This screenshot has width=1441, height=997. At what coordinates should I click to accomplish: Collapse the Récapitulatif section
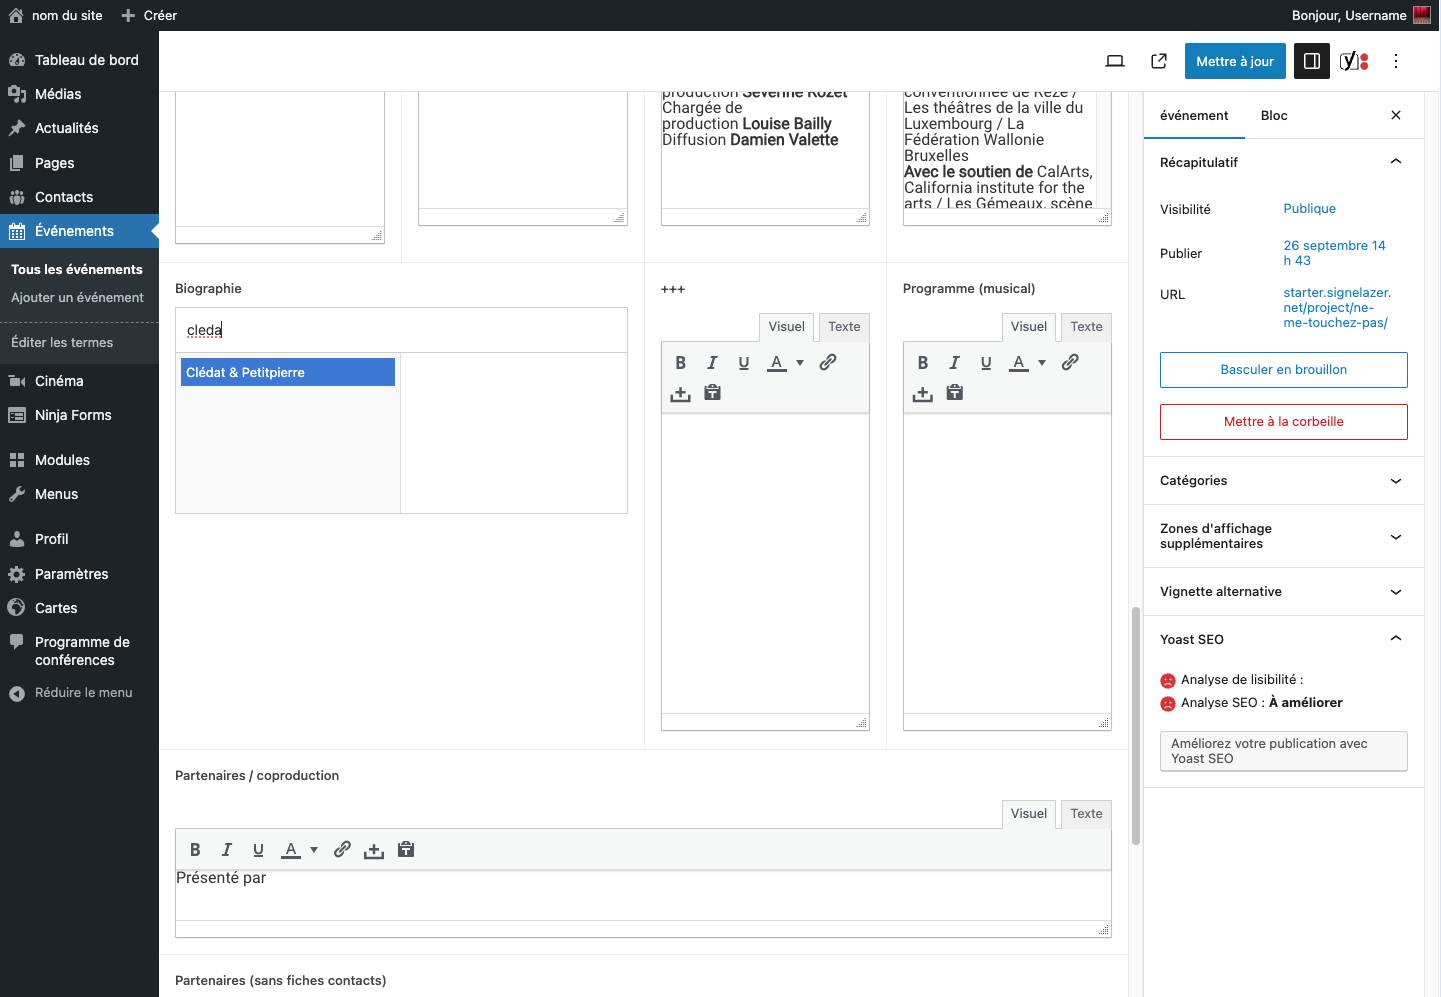pyautogui.click(x=1396, y=162)
